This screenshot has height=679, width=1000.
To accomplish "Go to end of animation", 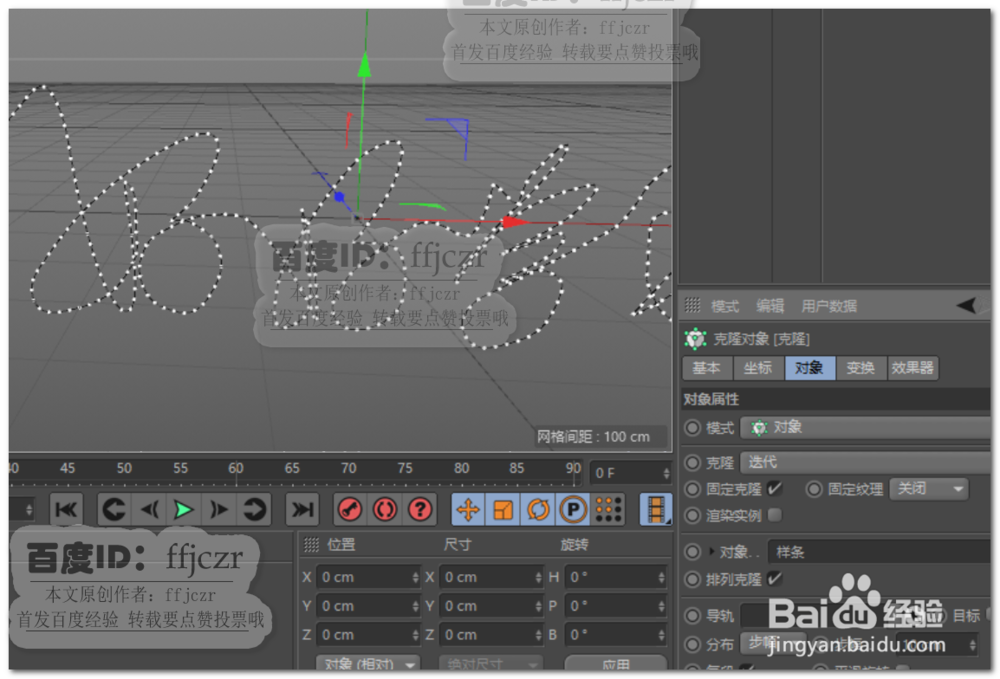I will [x=302, y=509].
